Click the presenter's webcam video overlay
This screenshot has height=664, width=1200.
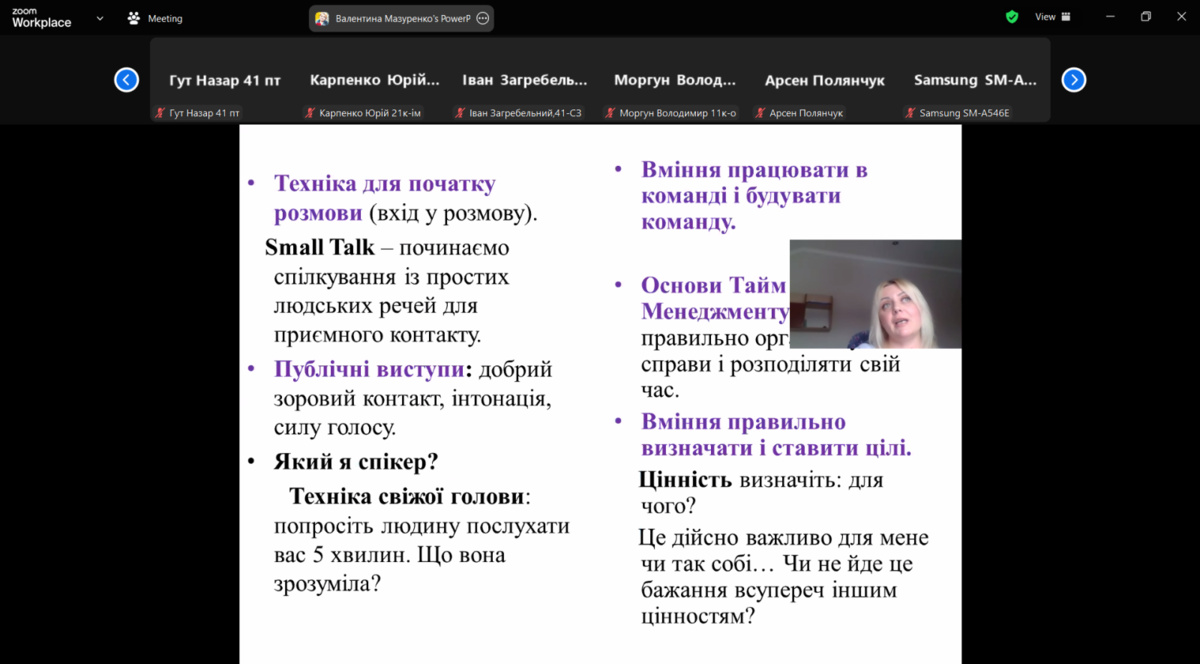pyautogui.click(x=875, y=294)
